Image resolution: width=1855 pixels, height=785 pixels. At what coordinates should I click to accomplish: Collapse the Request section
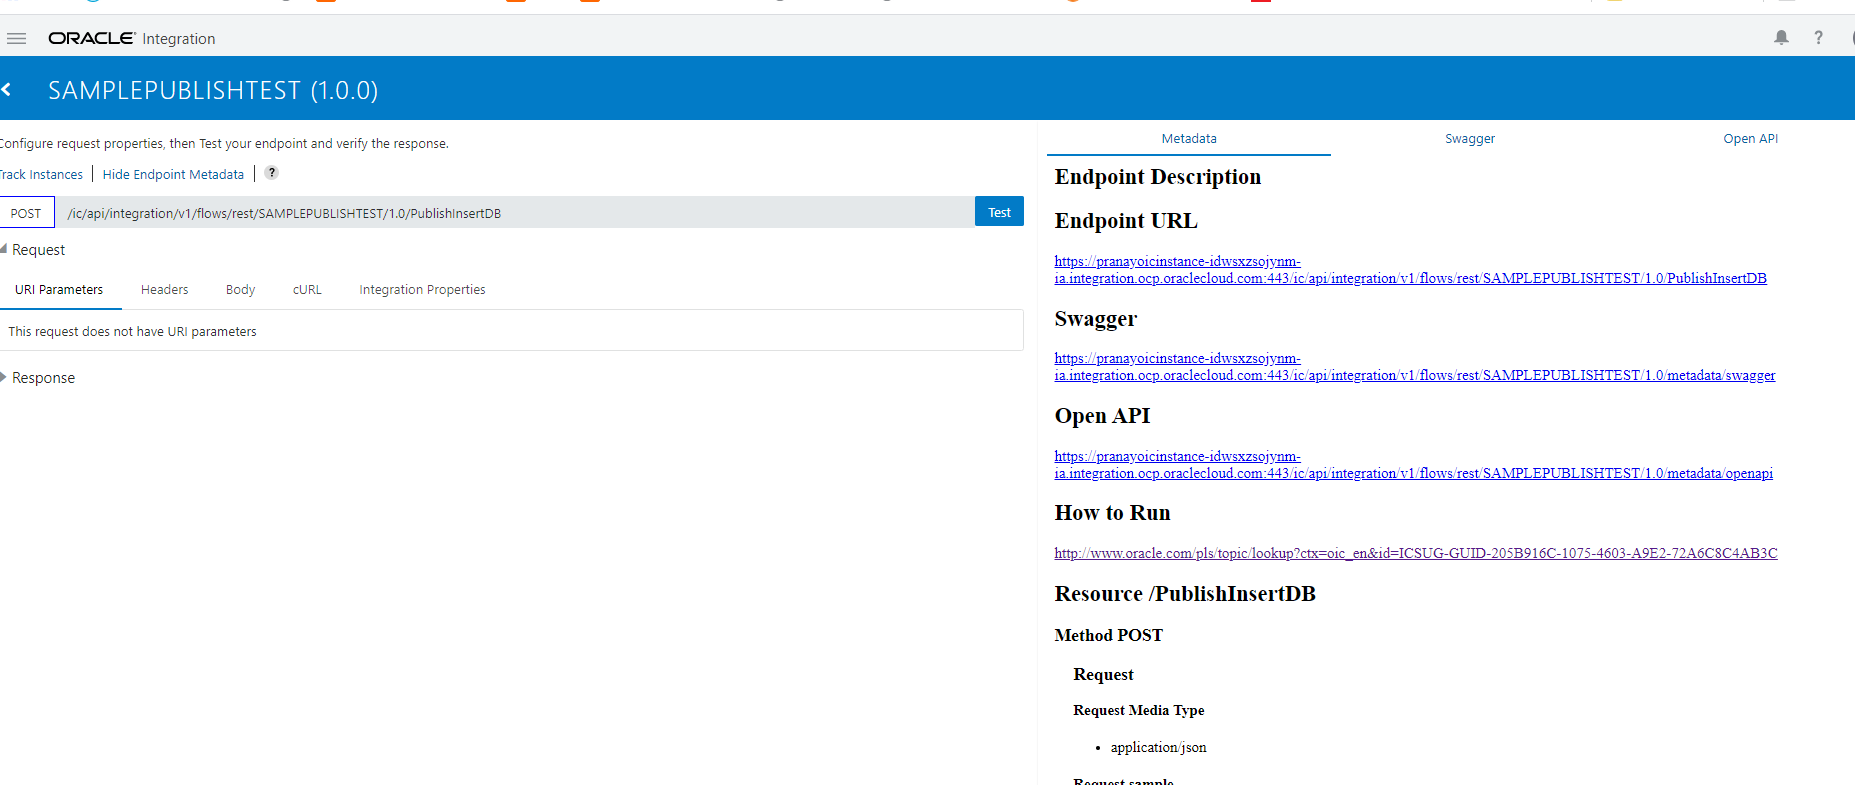pos(4,249)
